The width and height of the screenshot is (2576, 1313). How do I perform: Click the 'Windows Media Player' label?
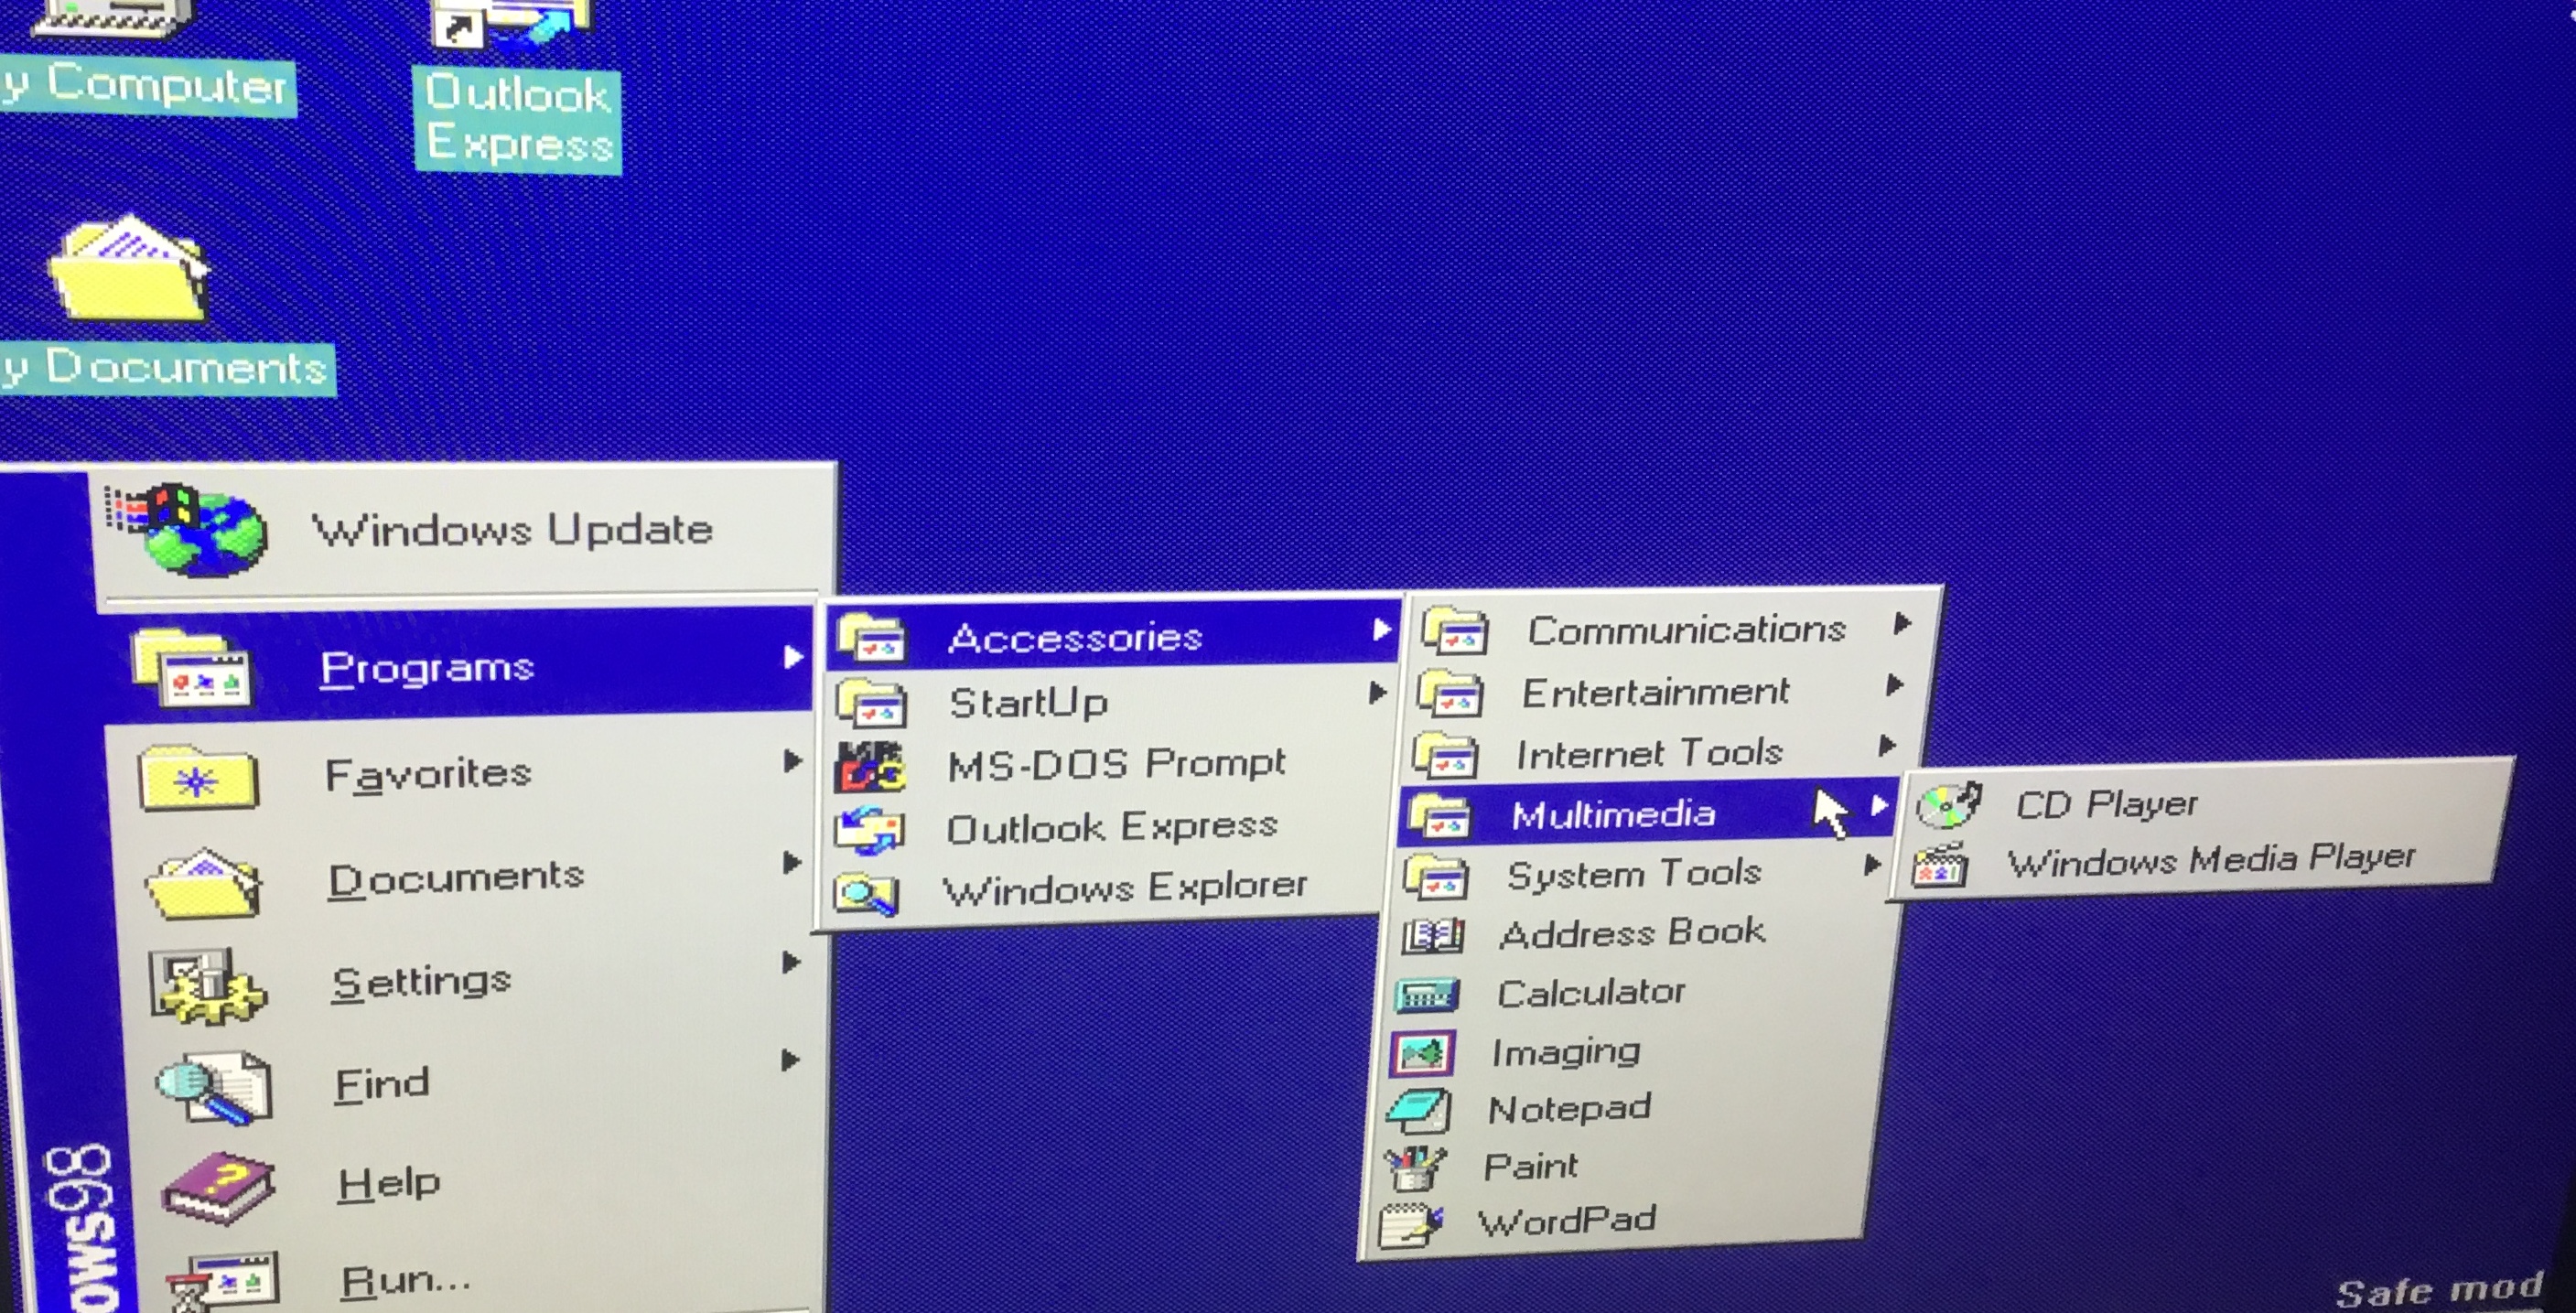tap(2211, 860)
